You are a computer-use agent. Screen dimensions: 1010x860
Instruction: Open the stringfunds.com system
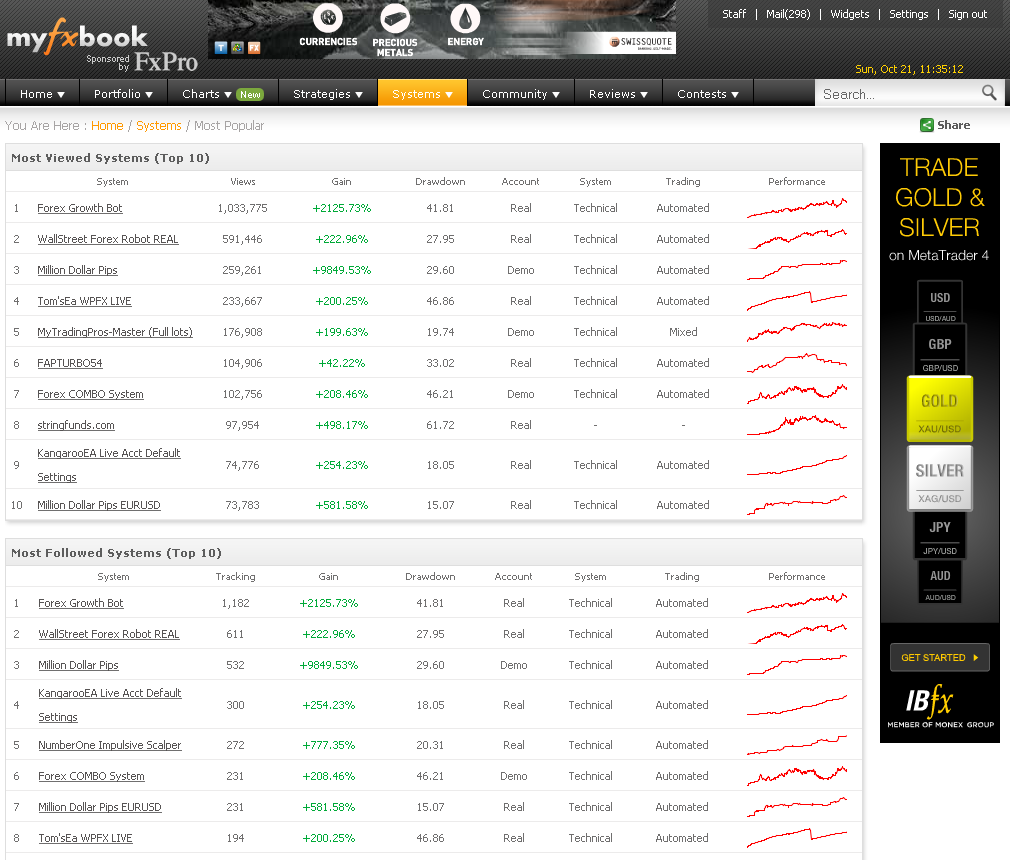pos(76,425)
